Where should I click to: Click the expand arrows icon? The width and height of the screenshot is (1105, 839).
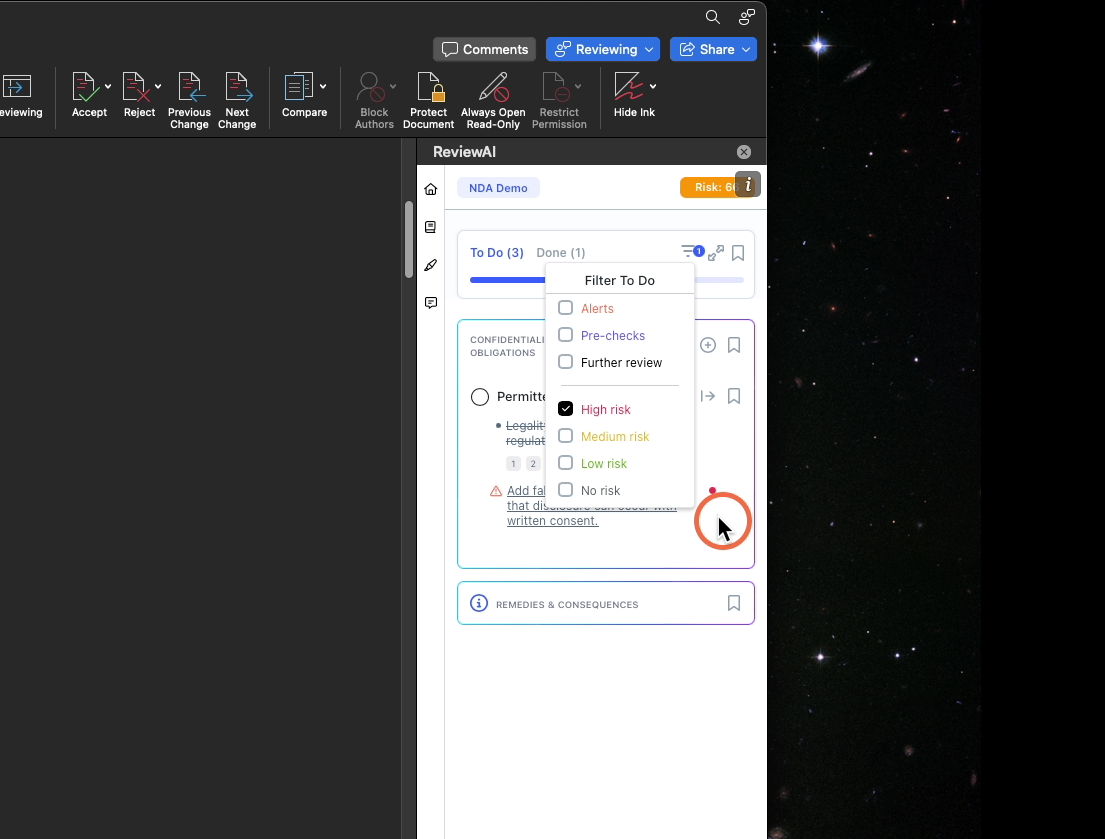(716, 253)
